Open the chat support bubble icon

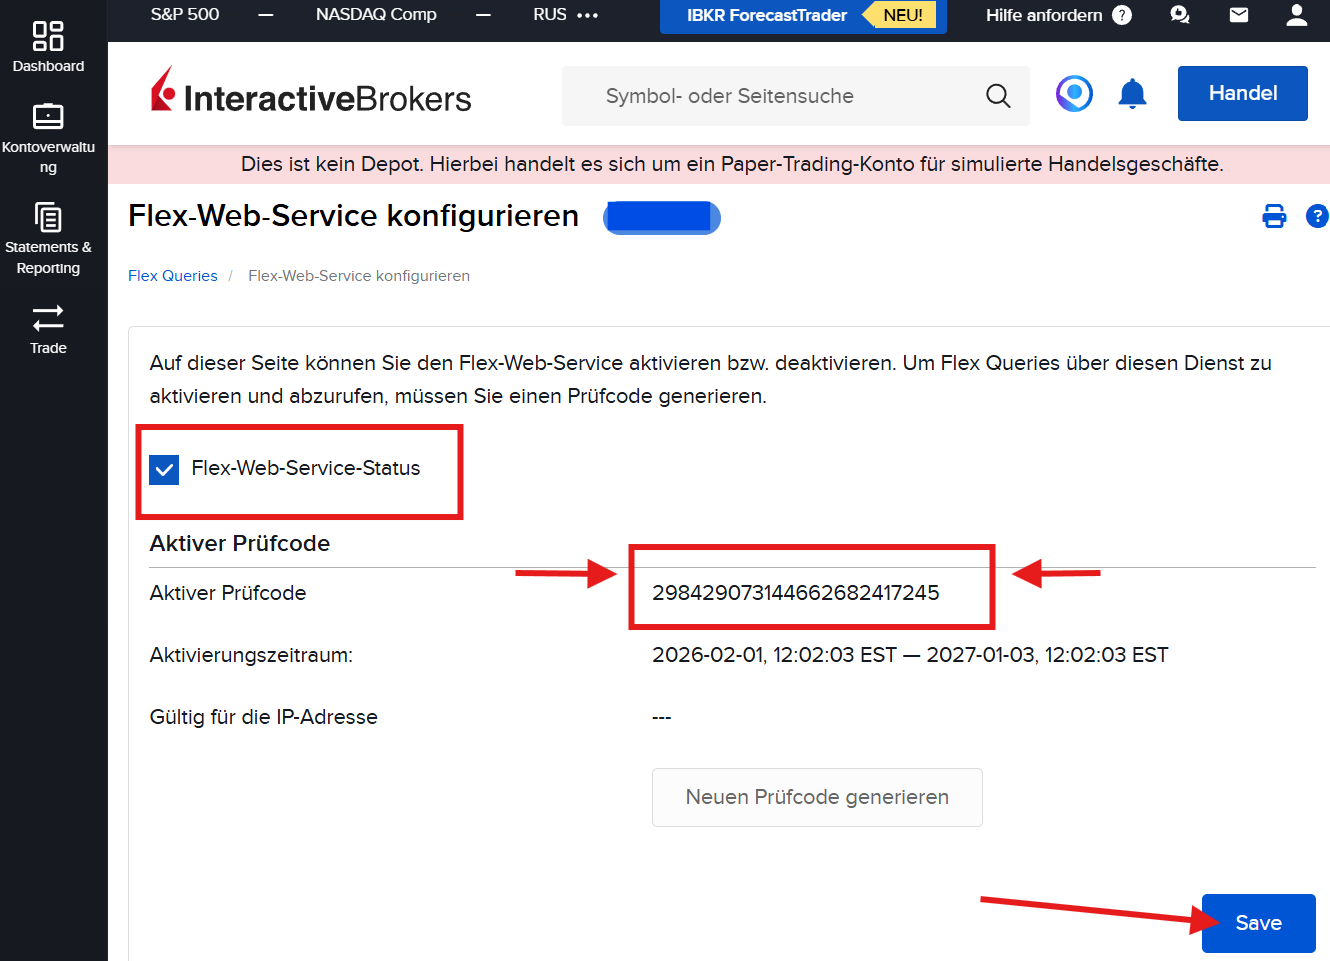click(1179, 15)
